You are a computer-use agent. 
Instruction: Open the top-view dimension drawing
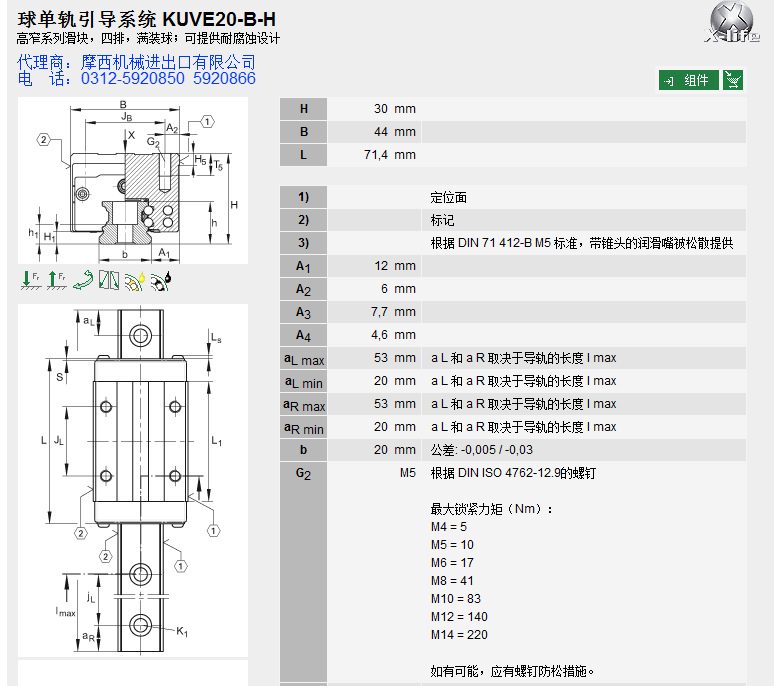132,478
